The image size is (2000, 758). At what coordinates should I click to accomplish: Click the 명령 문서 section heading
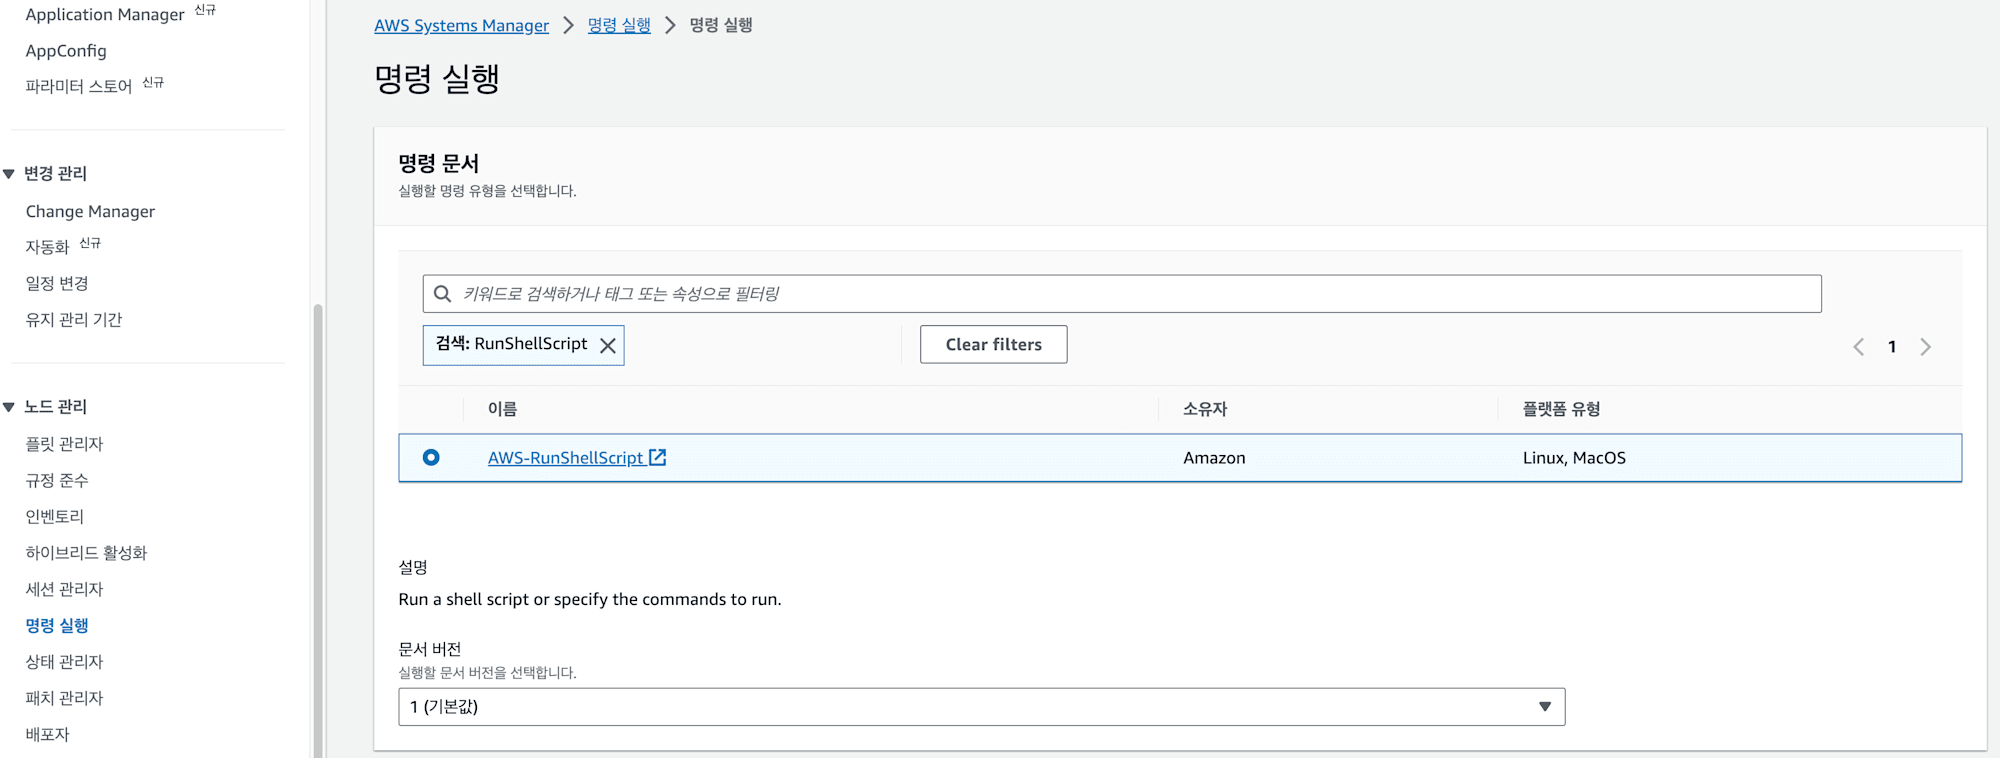tap(438, 163)
